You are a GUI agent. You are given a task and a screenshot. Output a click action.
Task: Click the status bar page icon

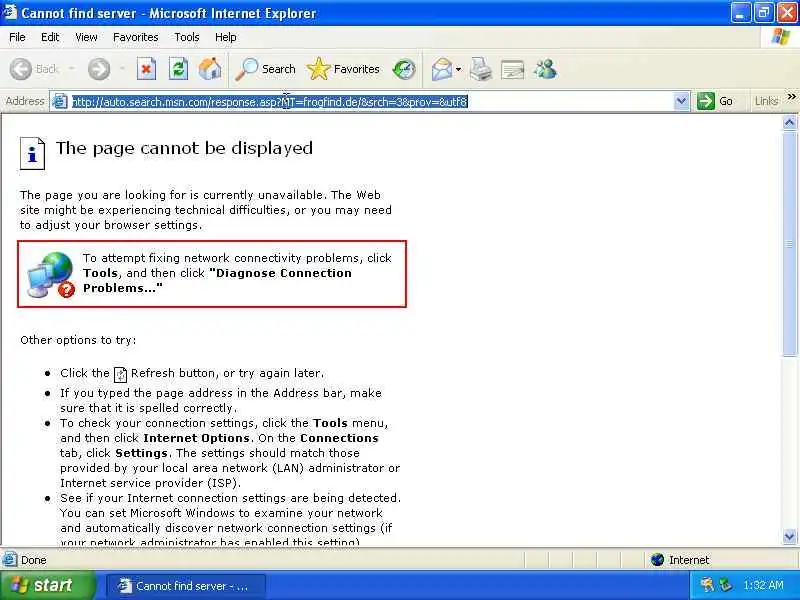(x=9, y=560)
